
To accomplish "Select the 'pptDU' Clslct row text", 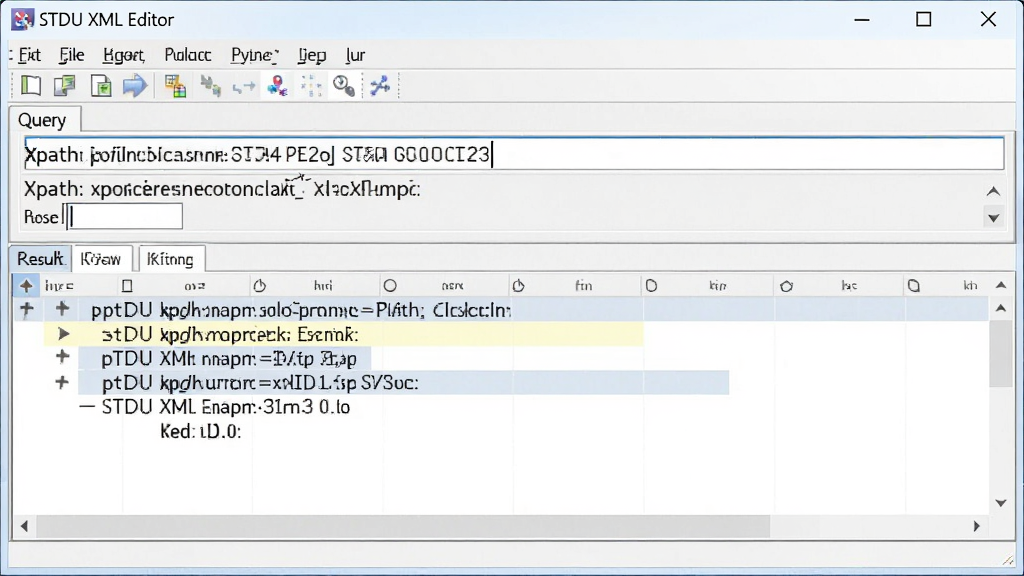I will [x=300, y=310].
